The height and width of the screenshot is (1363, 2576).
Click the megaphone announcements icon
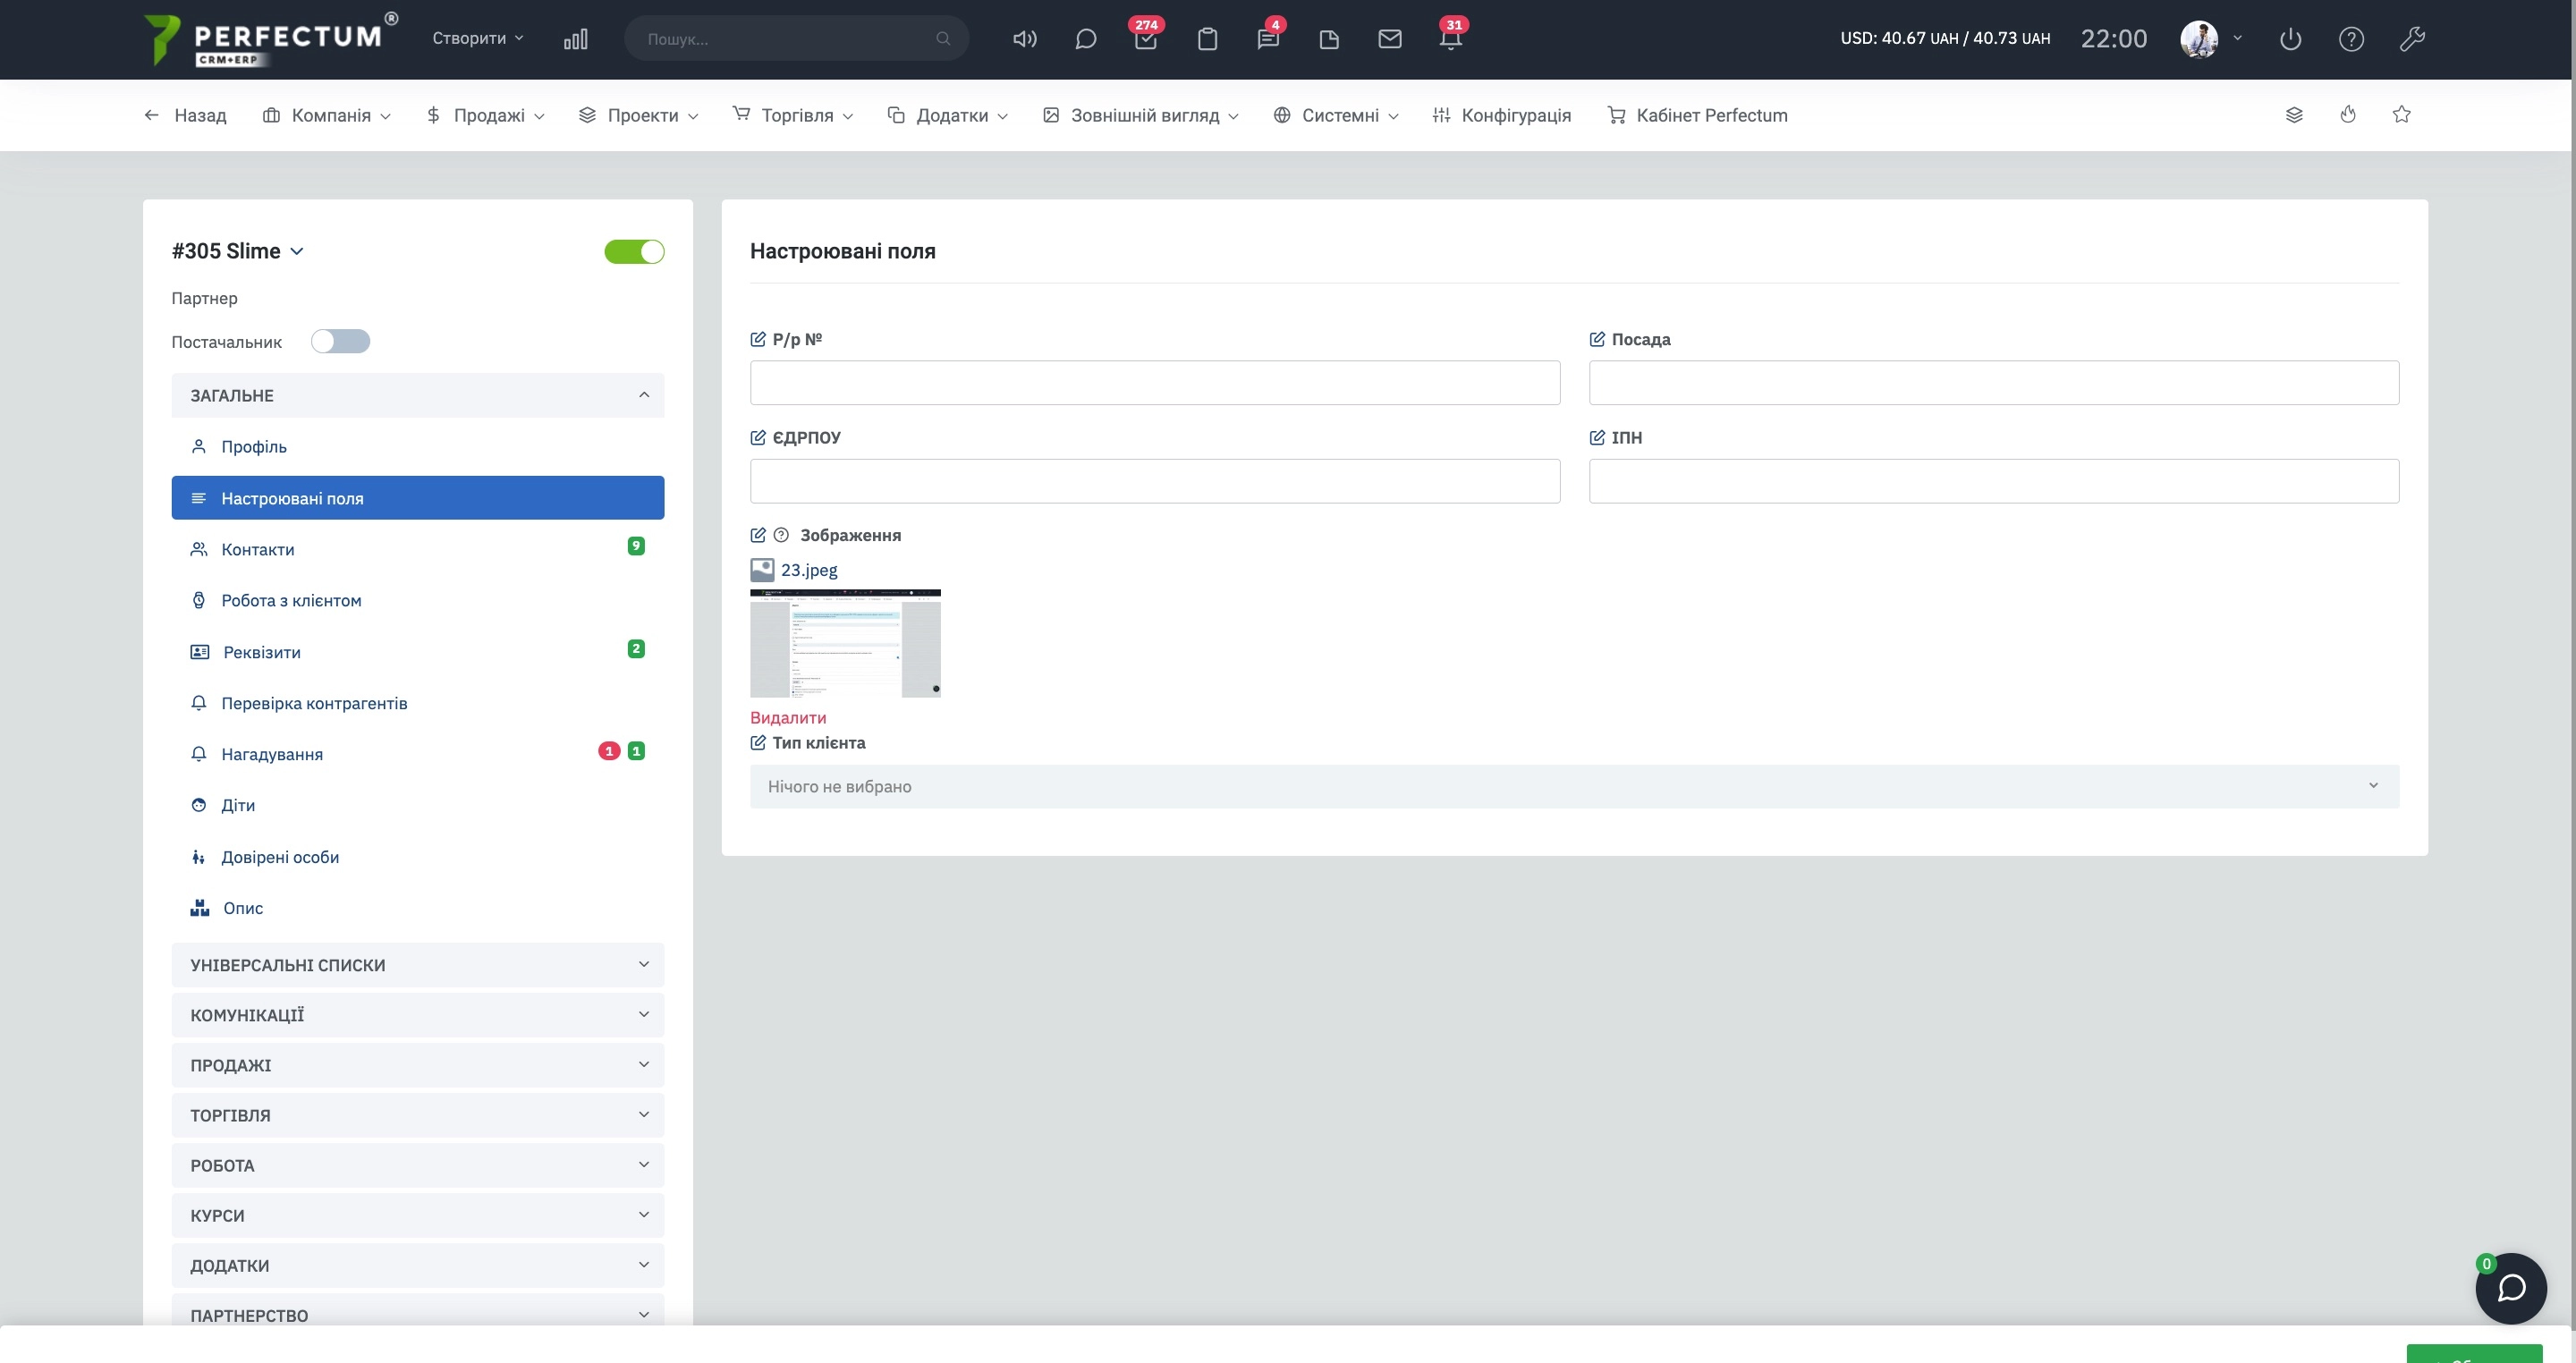point(1024,39)
